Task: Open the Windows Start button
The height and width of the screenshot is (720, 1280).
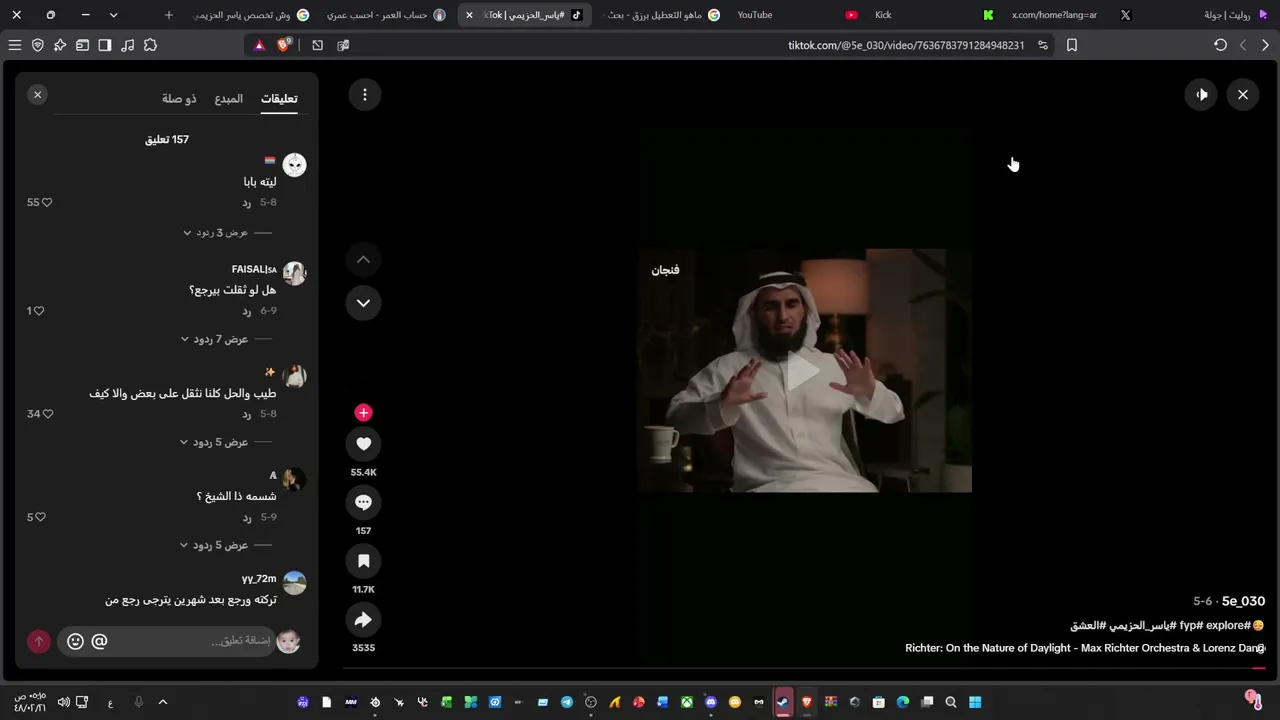Action: tap(975, 702)
